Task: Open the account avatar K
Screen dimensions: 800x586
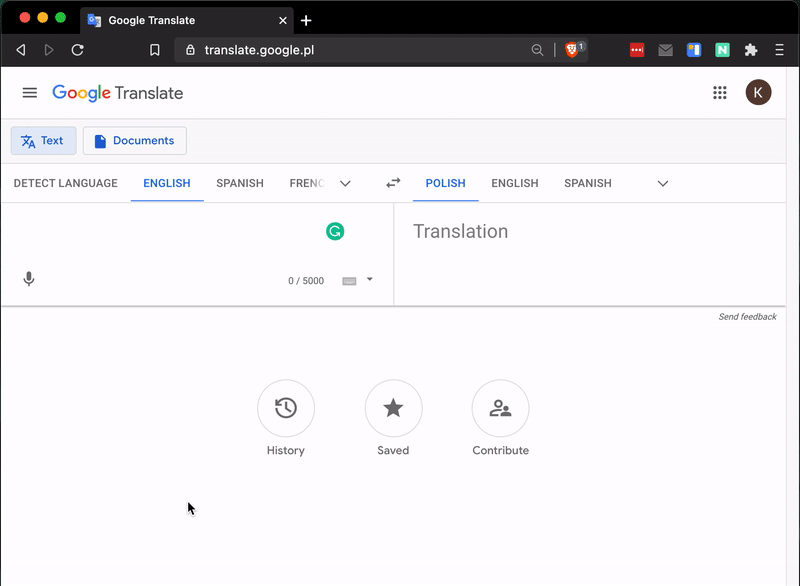Action: click(758, 92)
